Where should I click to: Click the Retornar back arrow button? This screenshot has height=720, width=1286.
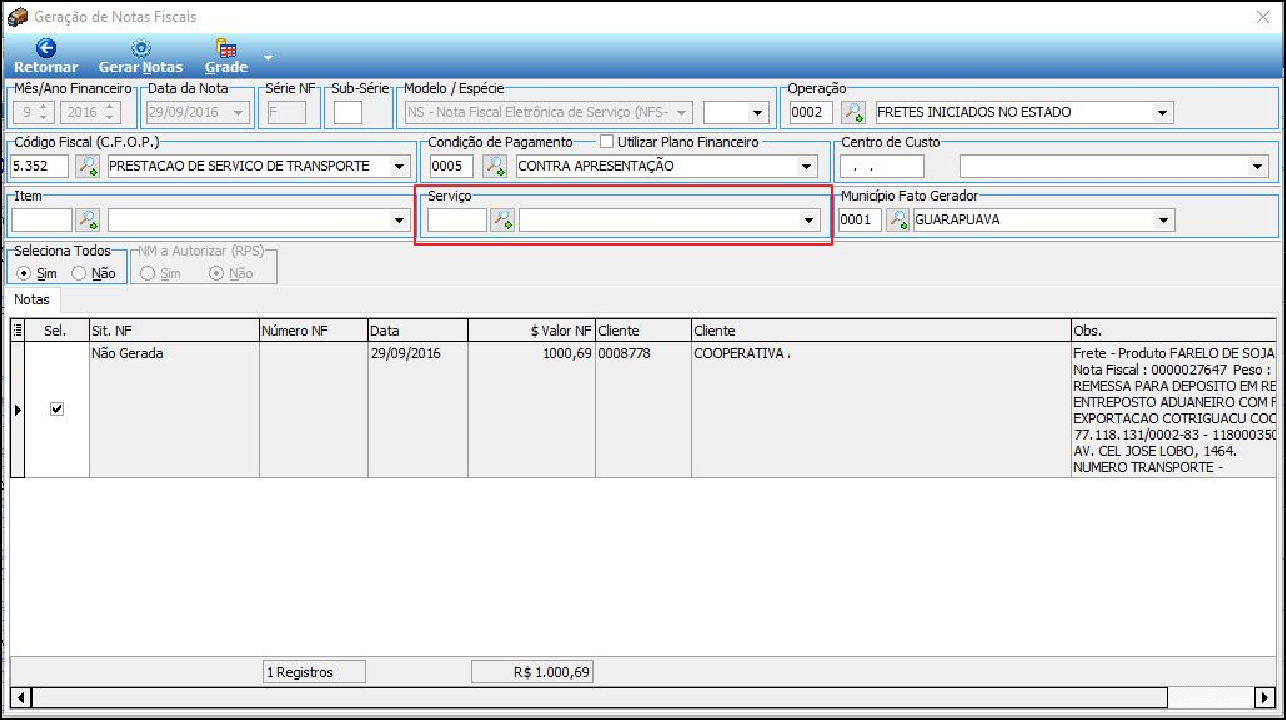pyautogui.click(x=46, y=56)
